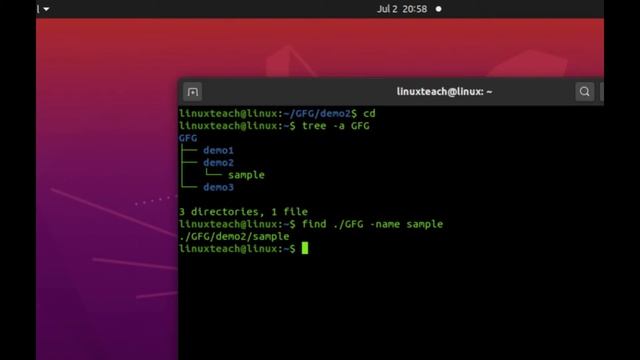Click the 'sample' file under demo2 in the tree output
This screenshot has height=360, width=640.
(246, 175)
